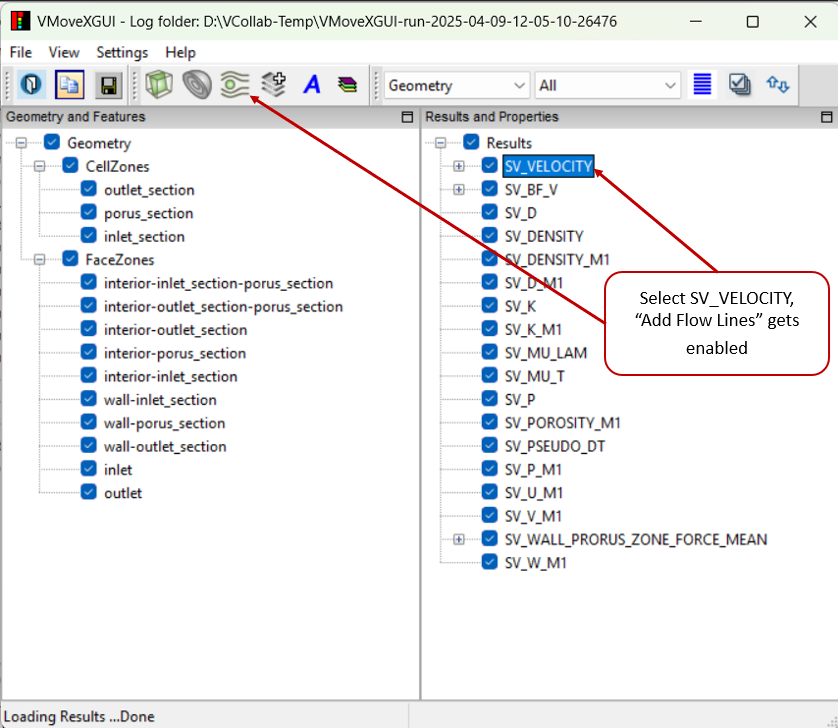838x728 pixels.
Task: Select the SV_K result label
Action: (x=520, y=306)
